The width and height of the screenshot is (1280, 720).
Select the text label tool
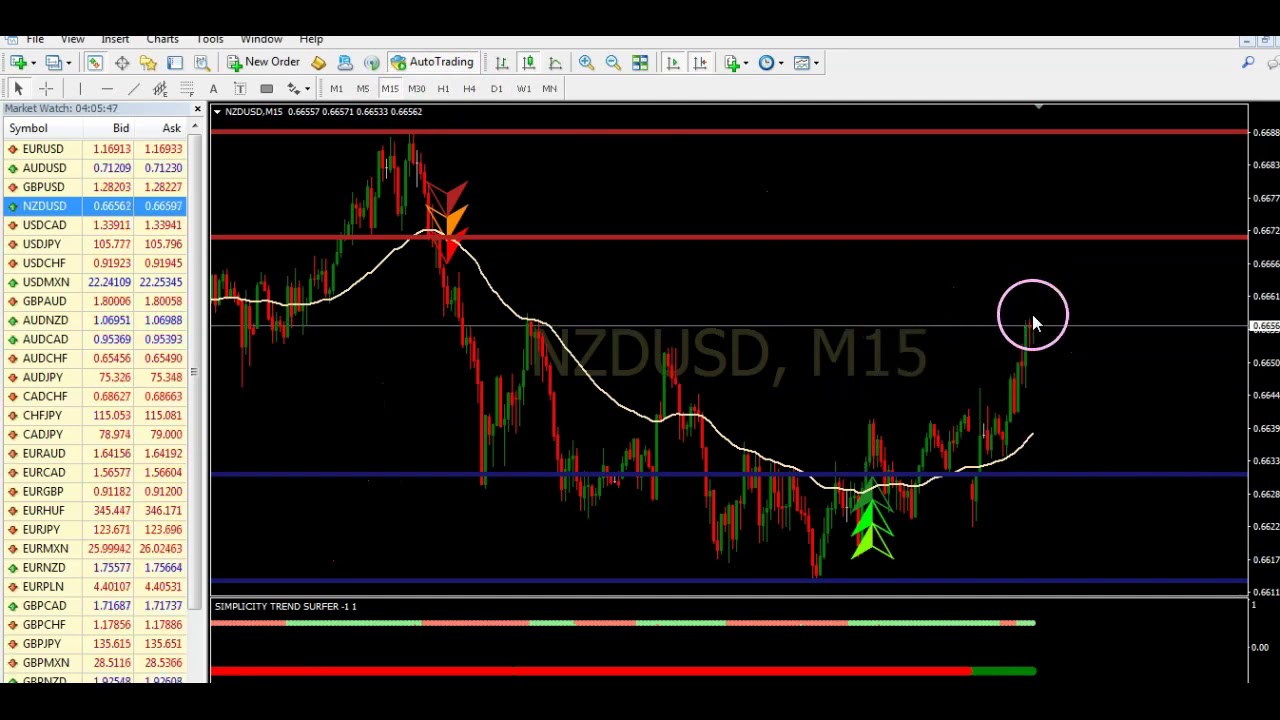click(x=240, y=89)
